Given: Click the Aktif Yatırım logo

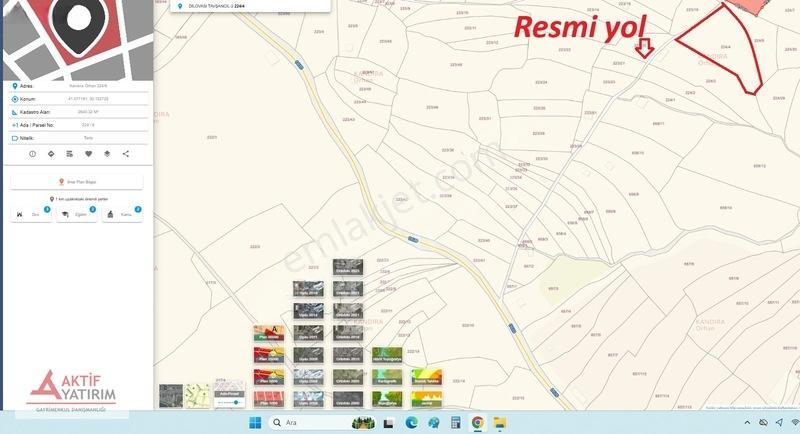Looking at the screenshot, I should coord(71,391).
